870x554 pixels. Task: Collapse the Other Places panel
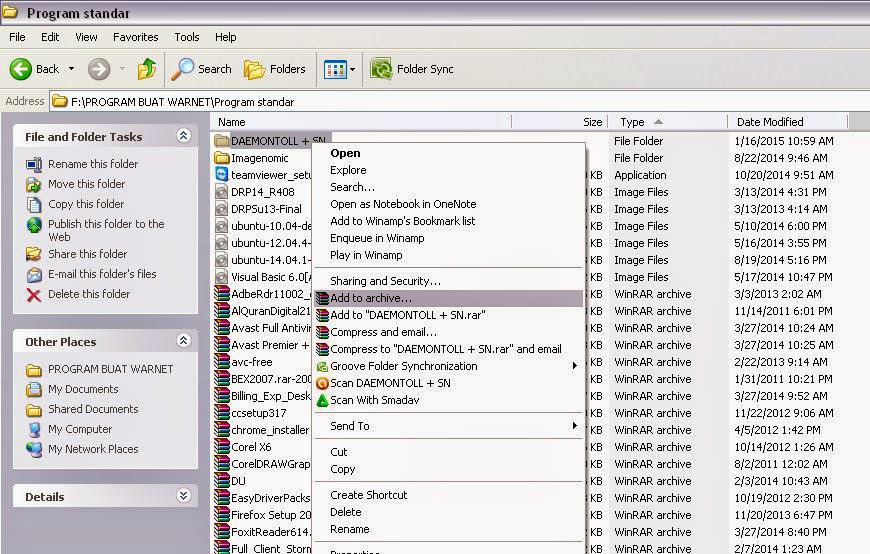point(184,341)
